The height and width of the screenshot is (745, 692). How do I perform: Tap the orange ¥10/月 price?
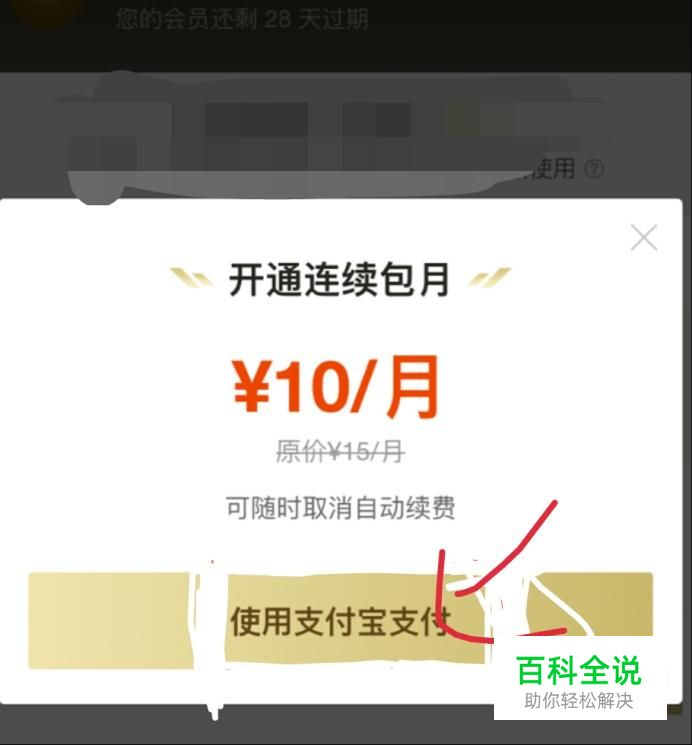336,386
